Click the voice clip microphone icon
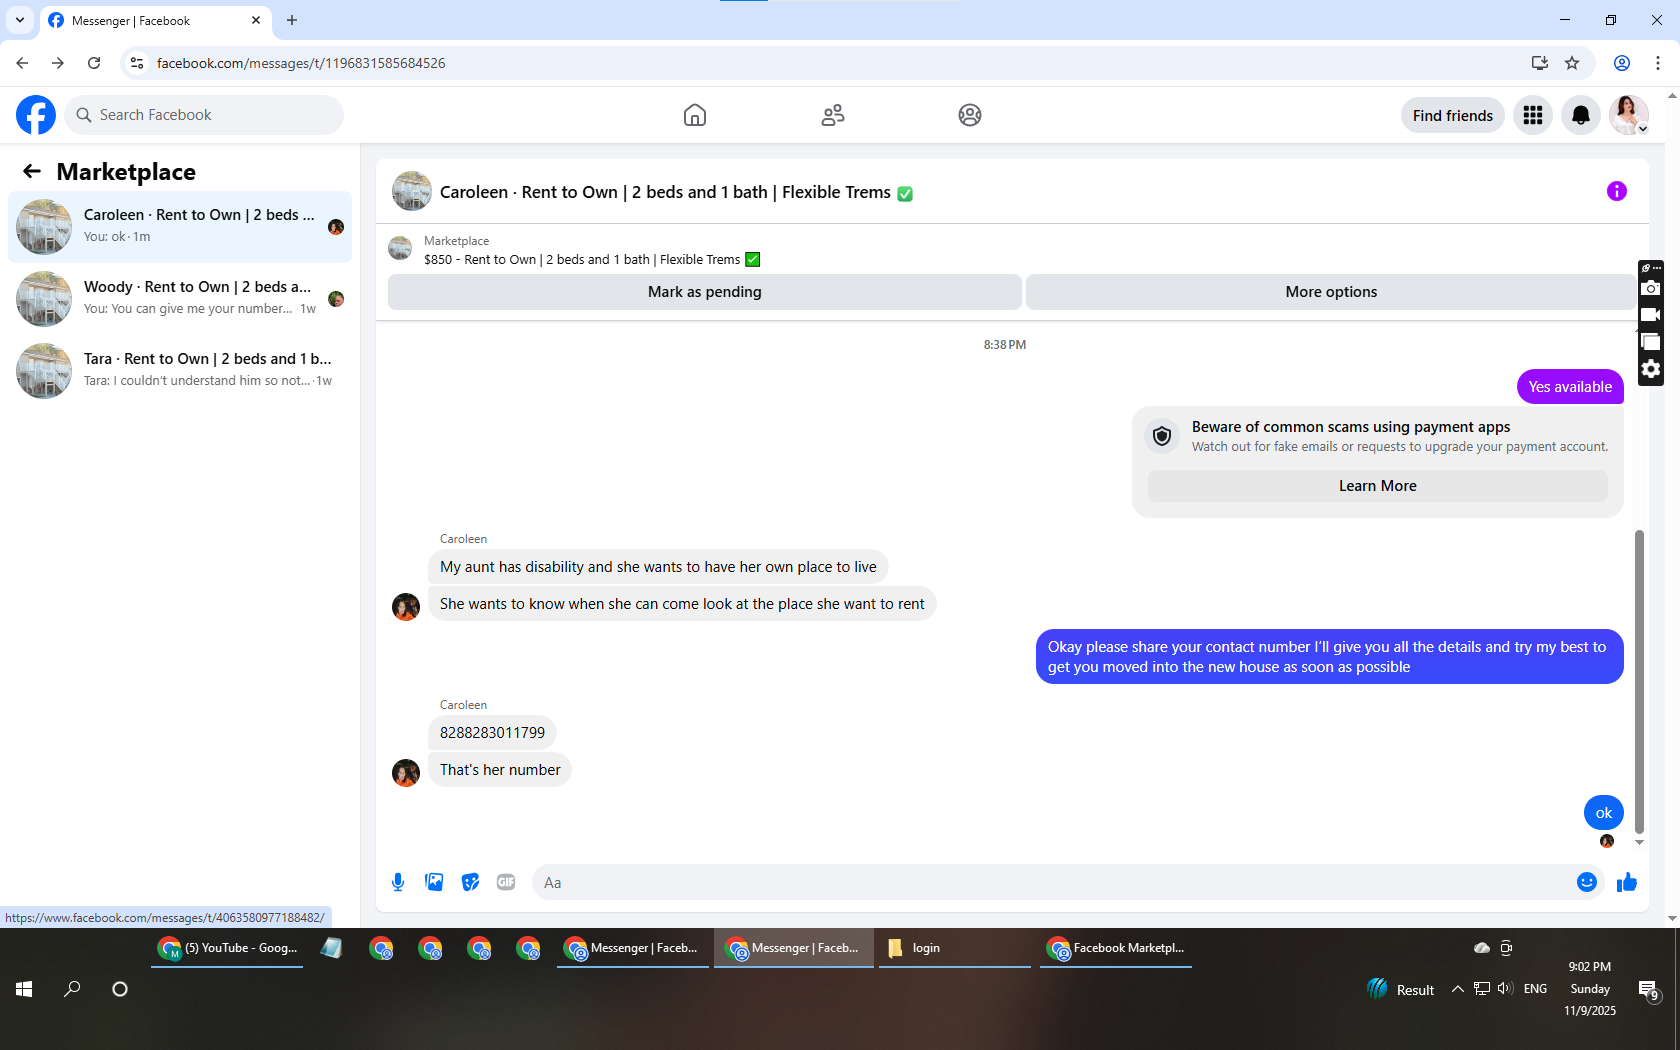The height and width of the screenshot is (1050, 1680). click(x=398, y=882)
